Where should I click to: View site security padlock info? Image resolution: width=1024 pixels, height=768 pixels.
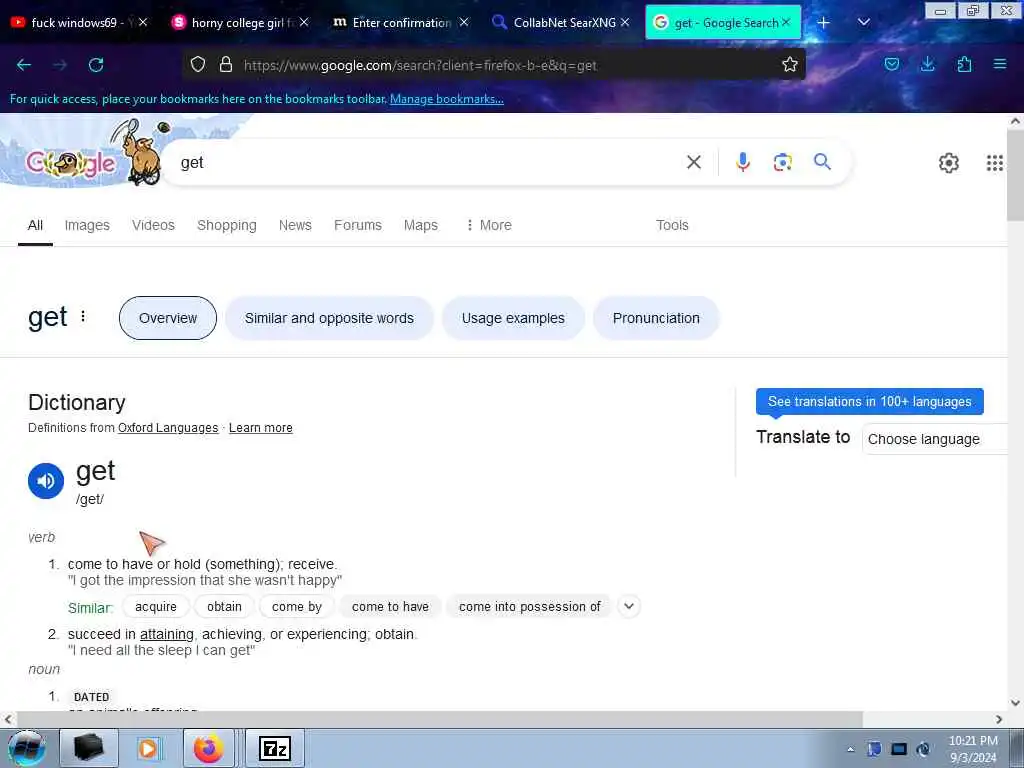(226, 64)
